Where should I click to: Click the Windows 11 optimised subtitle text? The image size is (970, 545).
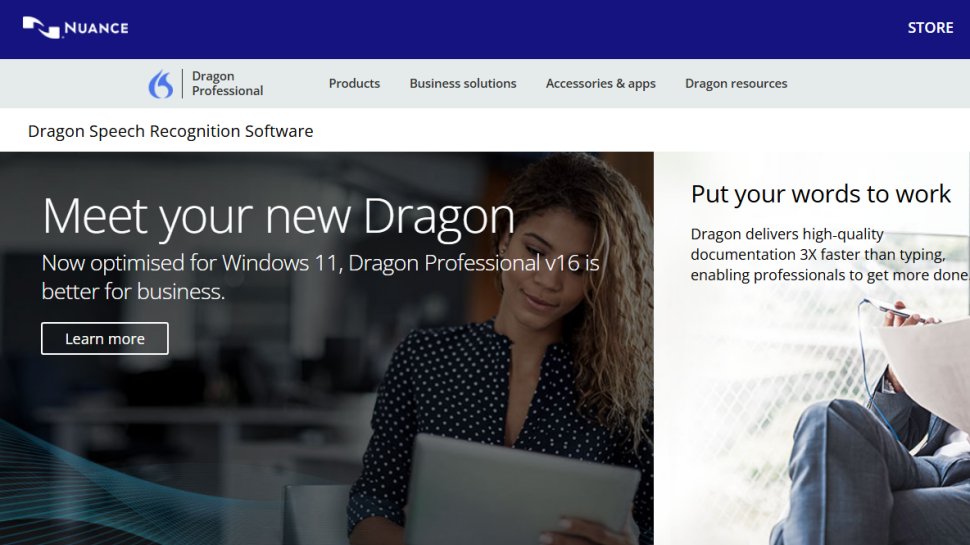tap(320, 277)
